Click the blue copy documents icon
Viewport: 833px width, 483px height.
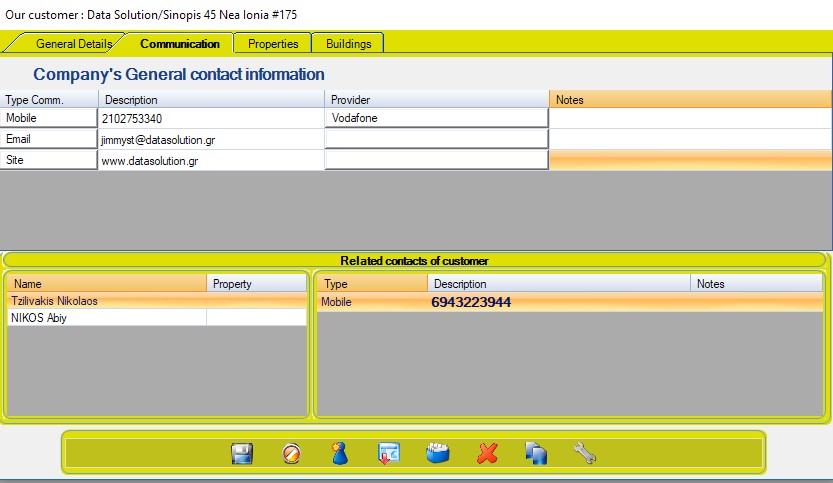[x=536, y=454]
